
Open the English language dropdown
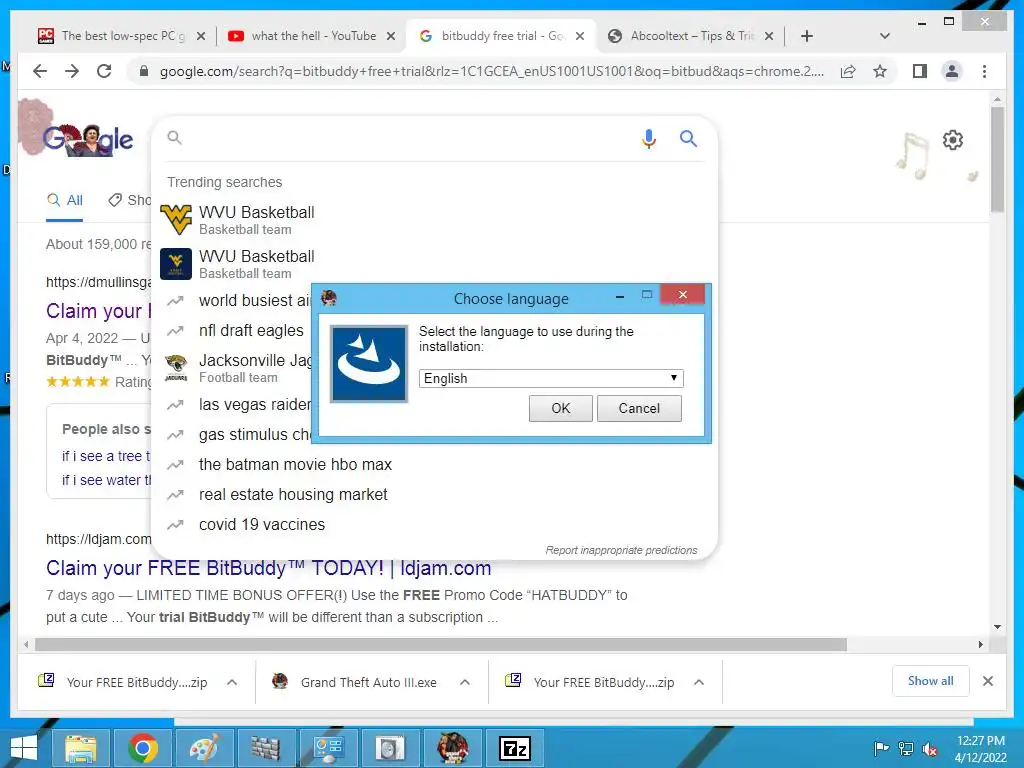pyautogui.click(x=551, y=378)
